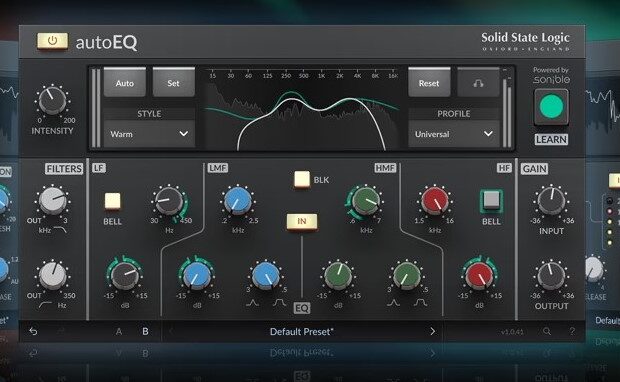Click the LMF gain dB knob
Viewport: 620px width, 382px height.
click(x=197, y=275)
